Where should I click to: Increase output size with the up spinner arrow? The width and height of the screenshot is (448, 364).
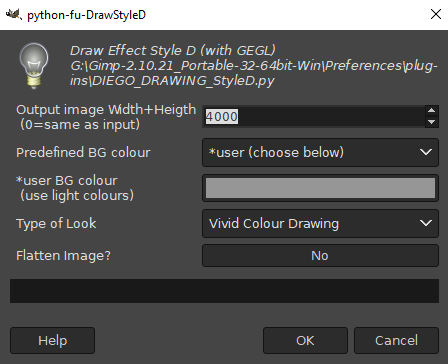click(432, 111)
